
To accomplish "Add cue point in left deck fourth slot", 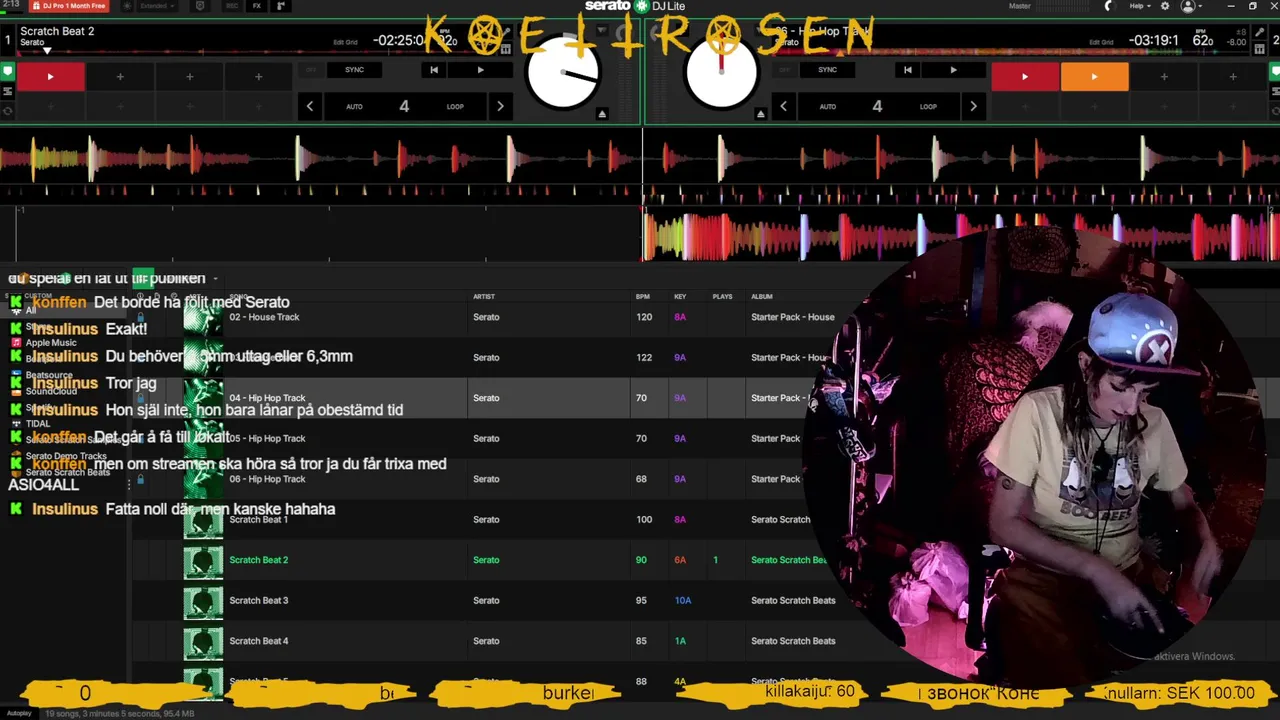I will [x=258, y=76].
